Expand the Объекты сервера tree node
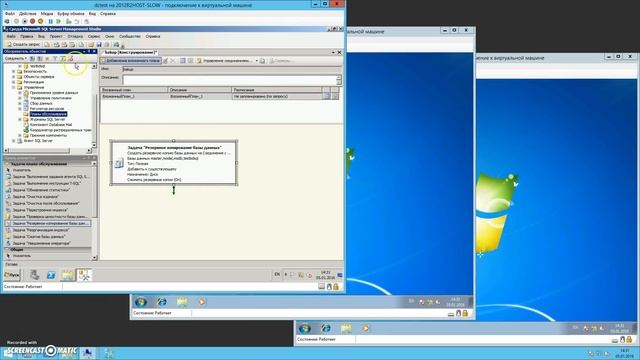The image size is (640, 360). click(13, 76)
